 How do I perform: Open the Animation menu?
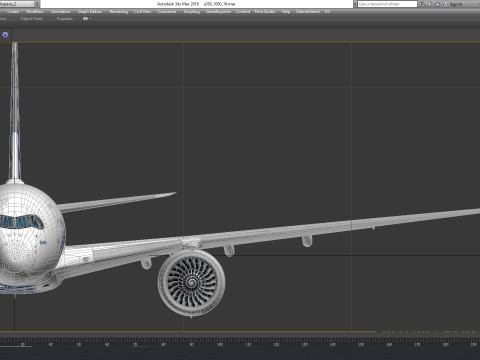point(61,12)
